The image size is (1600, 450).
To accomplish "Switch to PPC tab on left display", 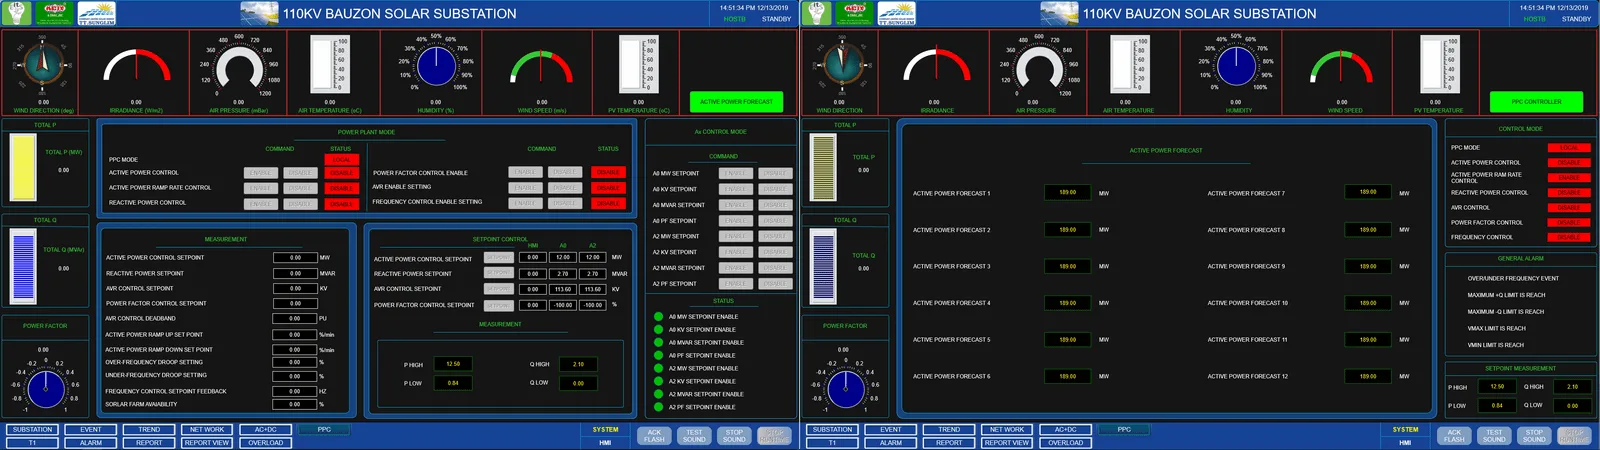I will click(x=324, y=430).
